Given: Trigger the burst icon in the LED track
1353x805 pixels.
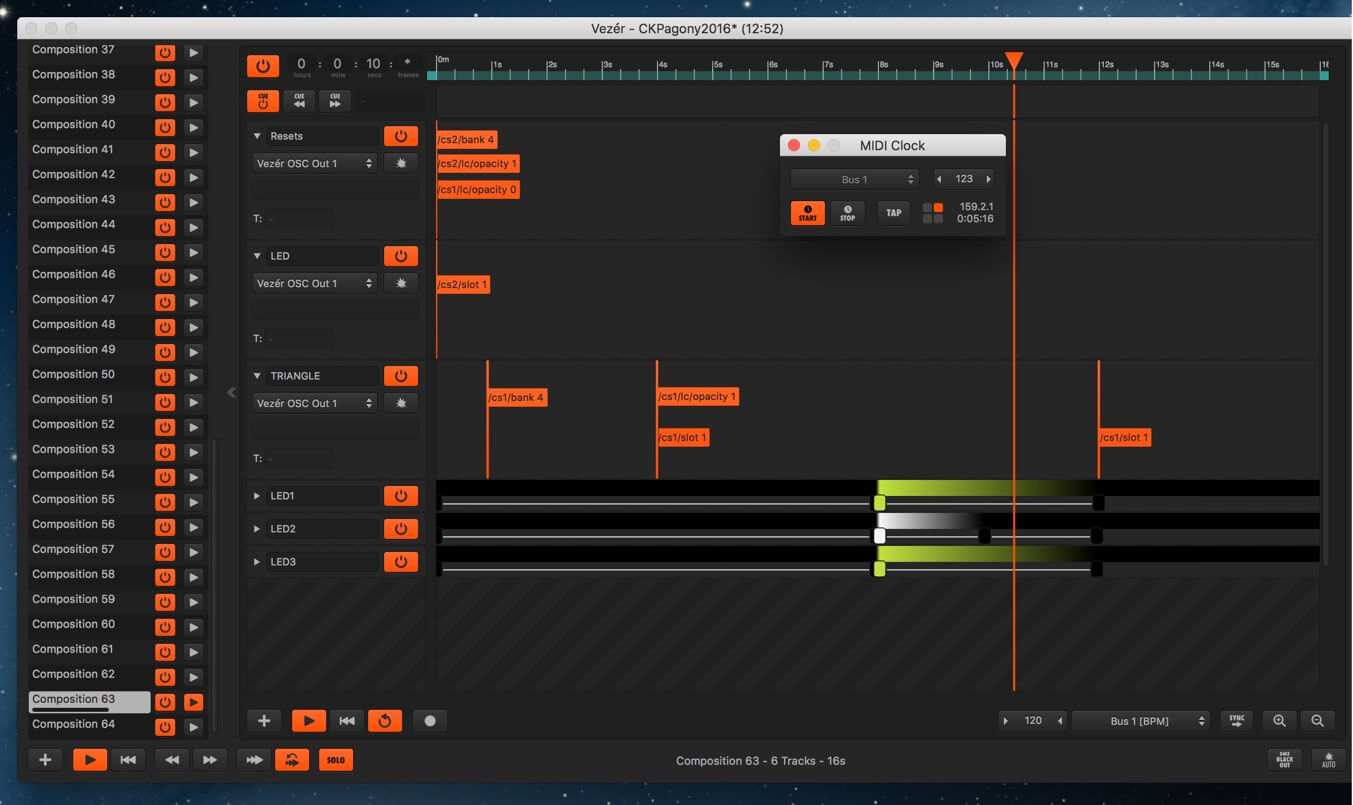Looking at the screenshot, I should (401, 283).
